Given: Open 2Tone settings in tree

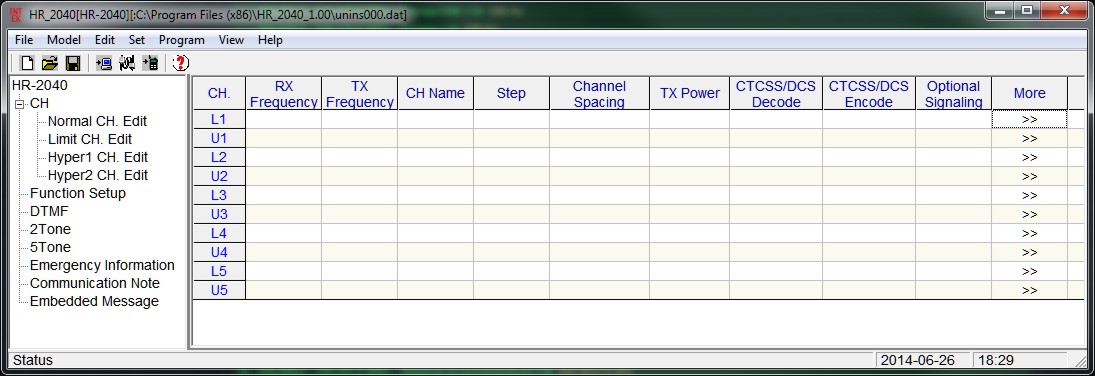Looking at the screenshot, I should (50, 229).
